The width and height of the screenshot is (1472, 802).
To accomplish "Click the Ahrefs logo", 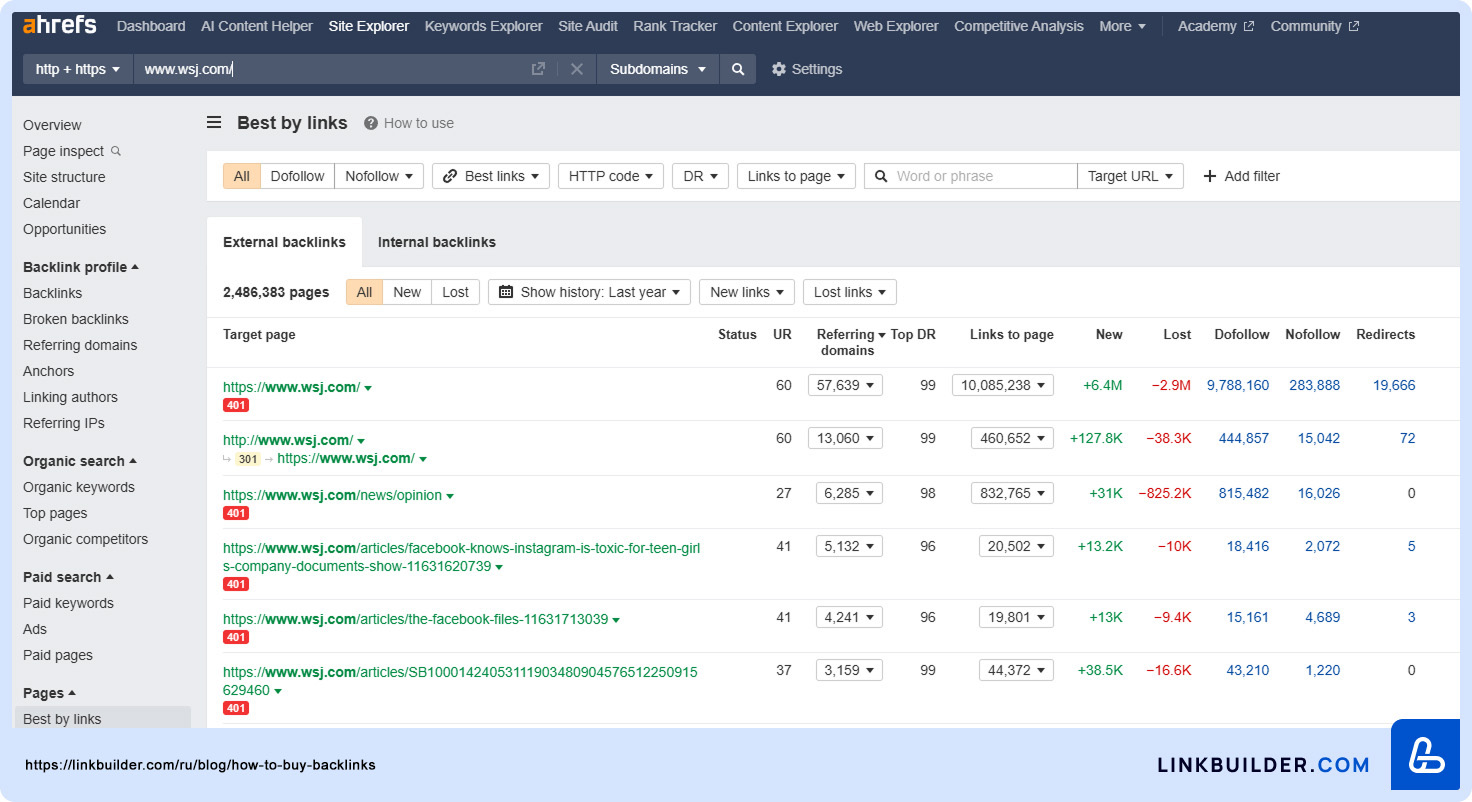I will click(x=59, y=25).
